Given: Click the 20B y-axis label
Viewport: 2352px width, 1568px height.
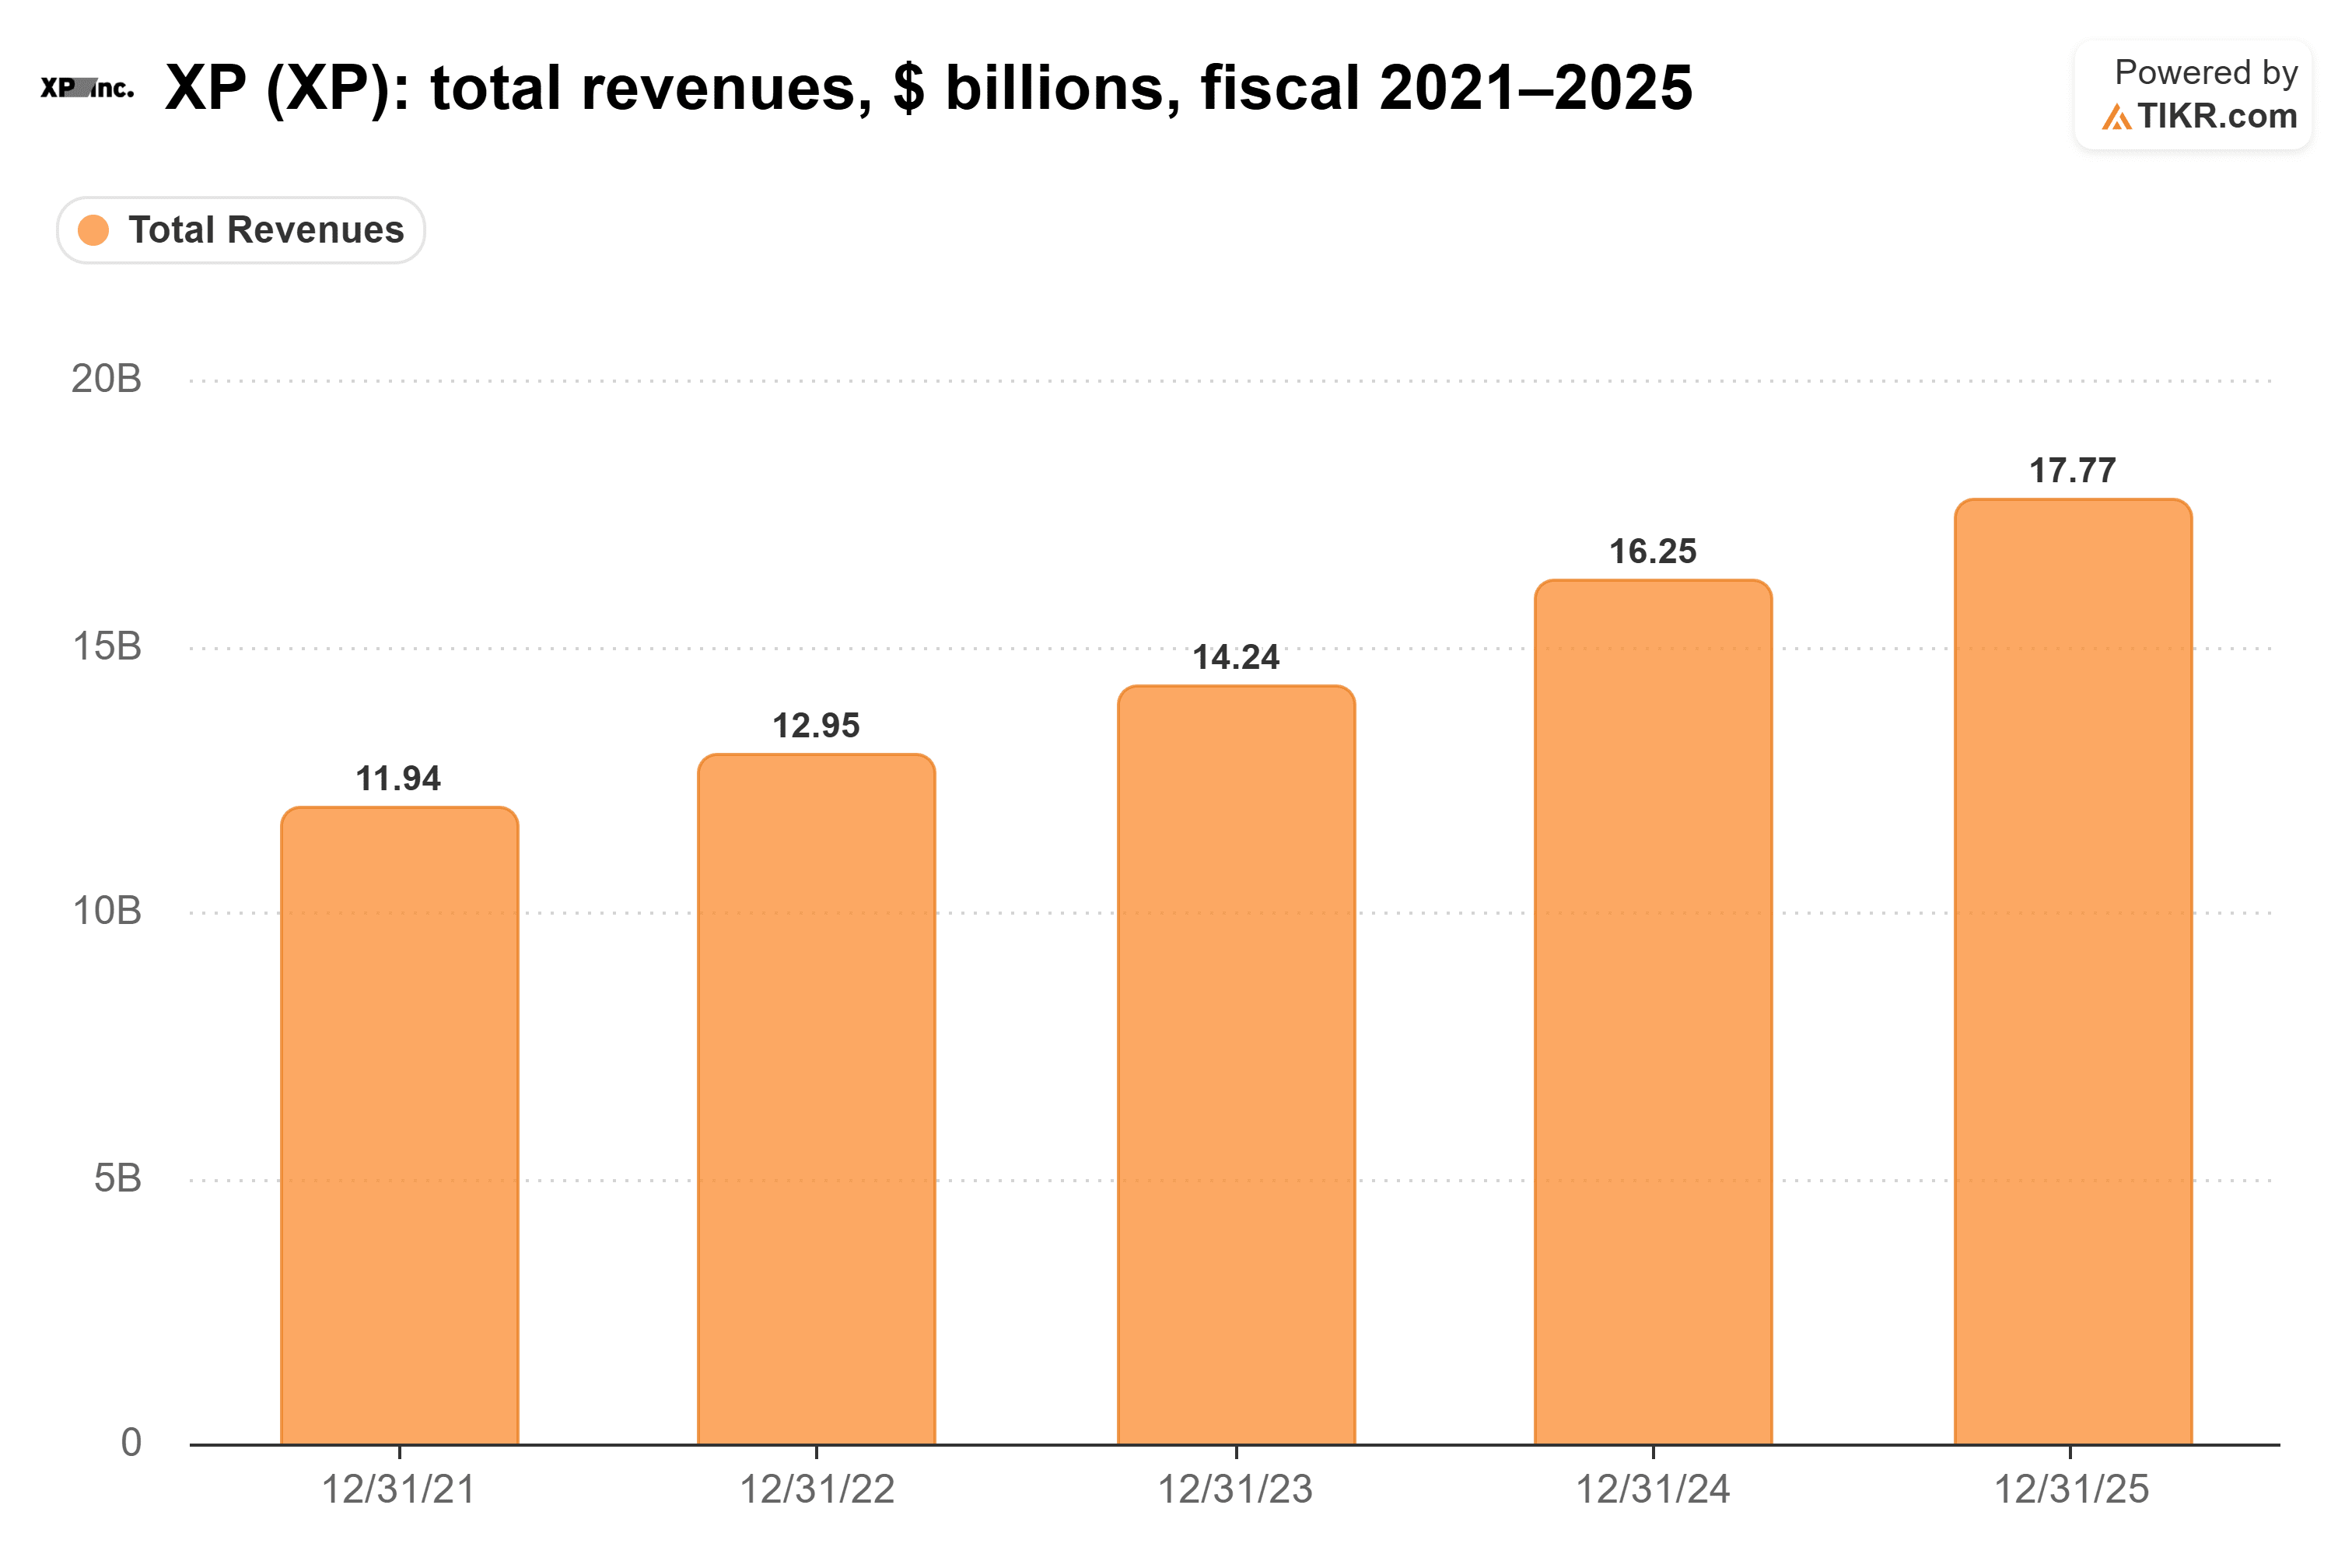Looking at the screenshot, I should (x=106, y=379).
